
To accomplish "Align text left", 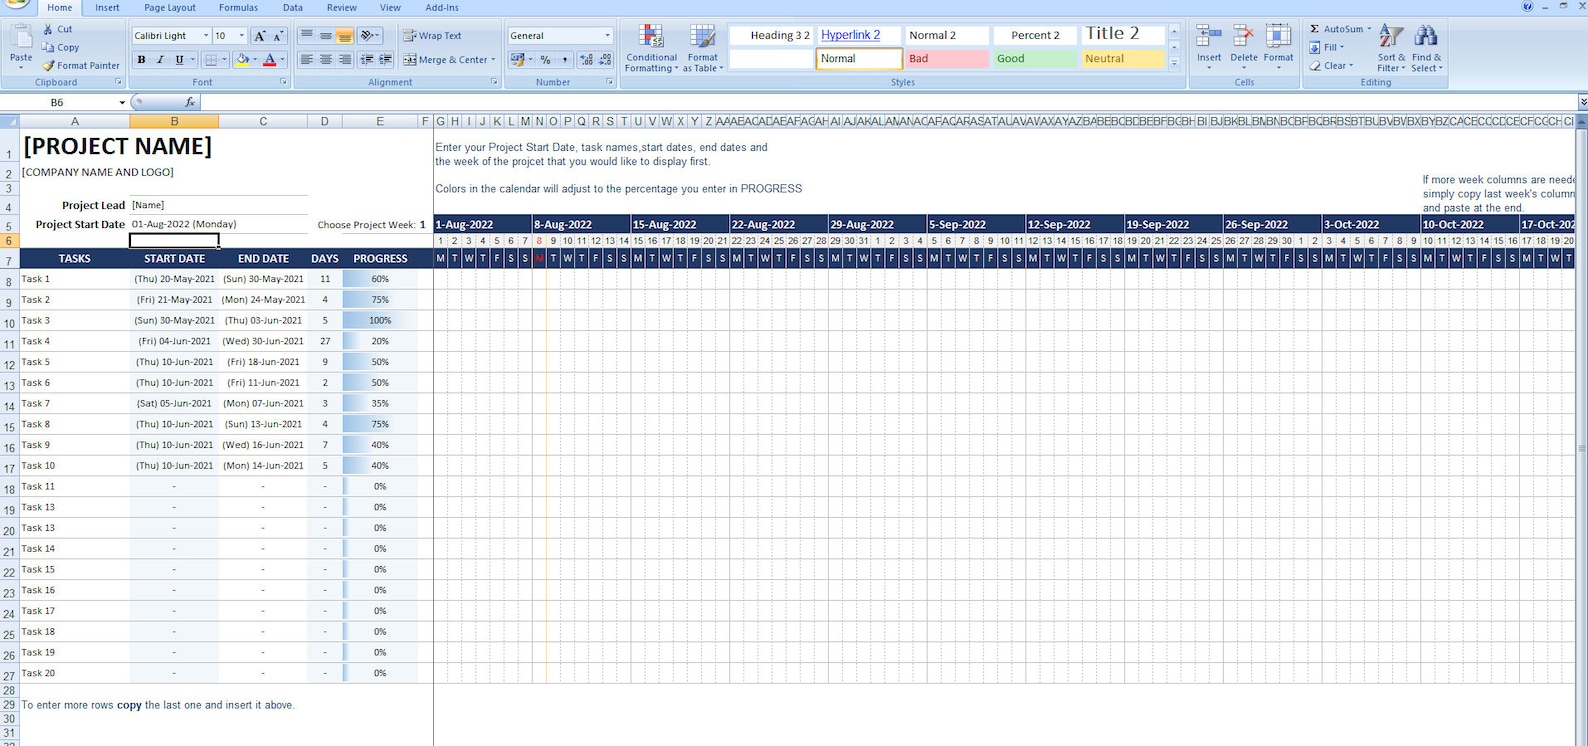I will click(x=307, y=60).
